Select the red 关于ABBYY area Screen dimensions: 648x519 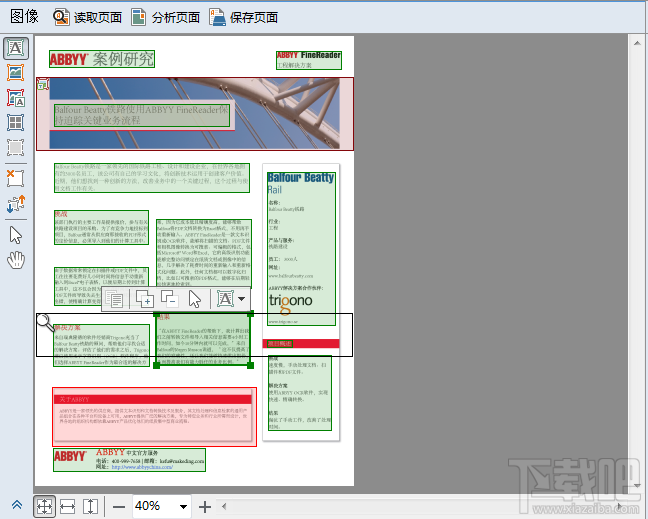[154, 417]
